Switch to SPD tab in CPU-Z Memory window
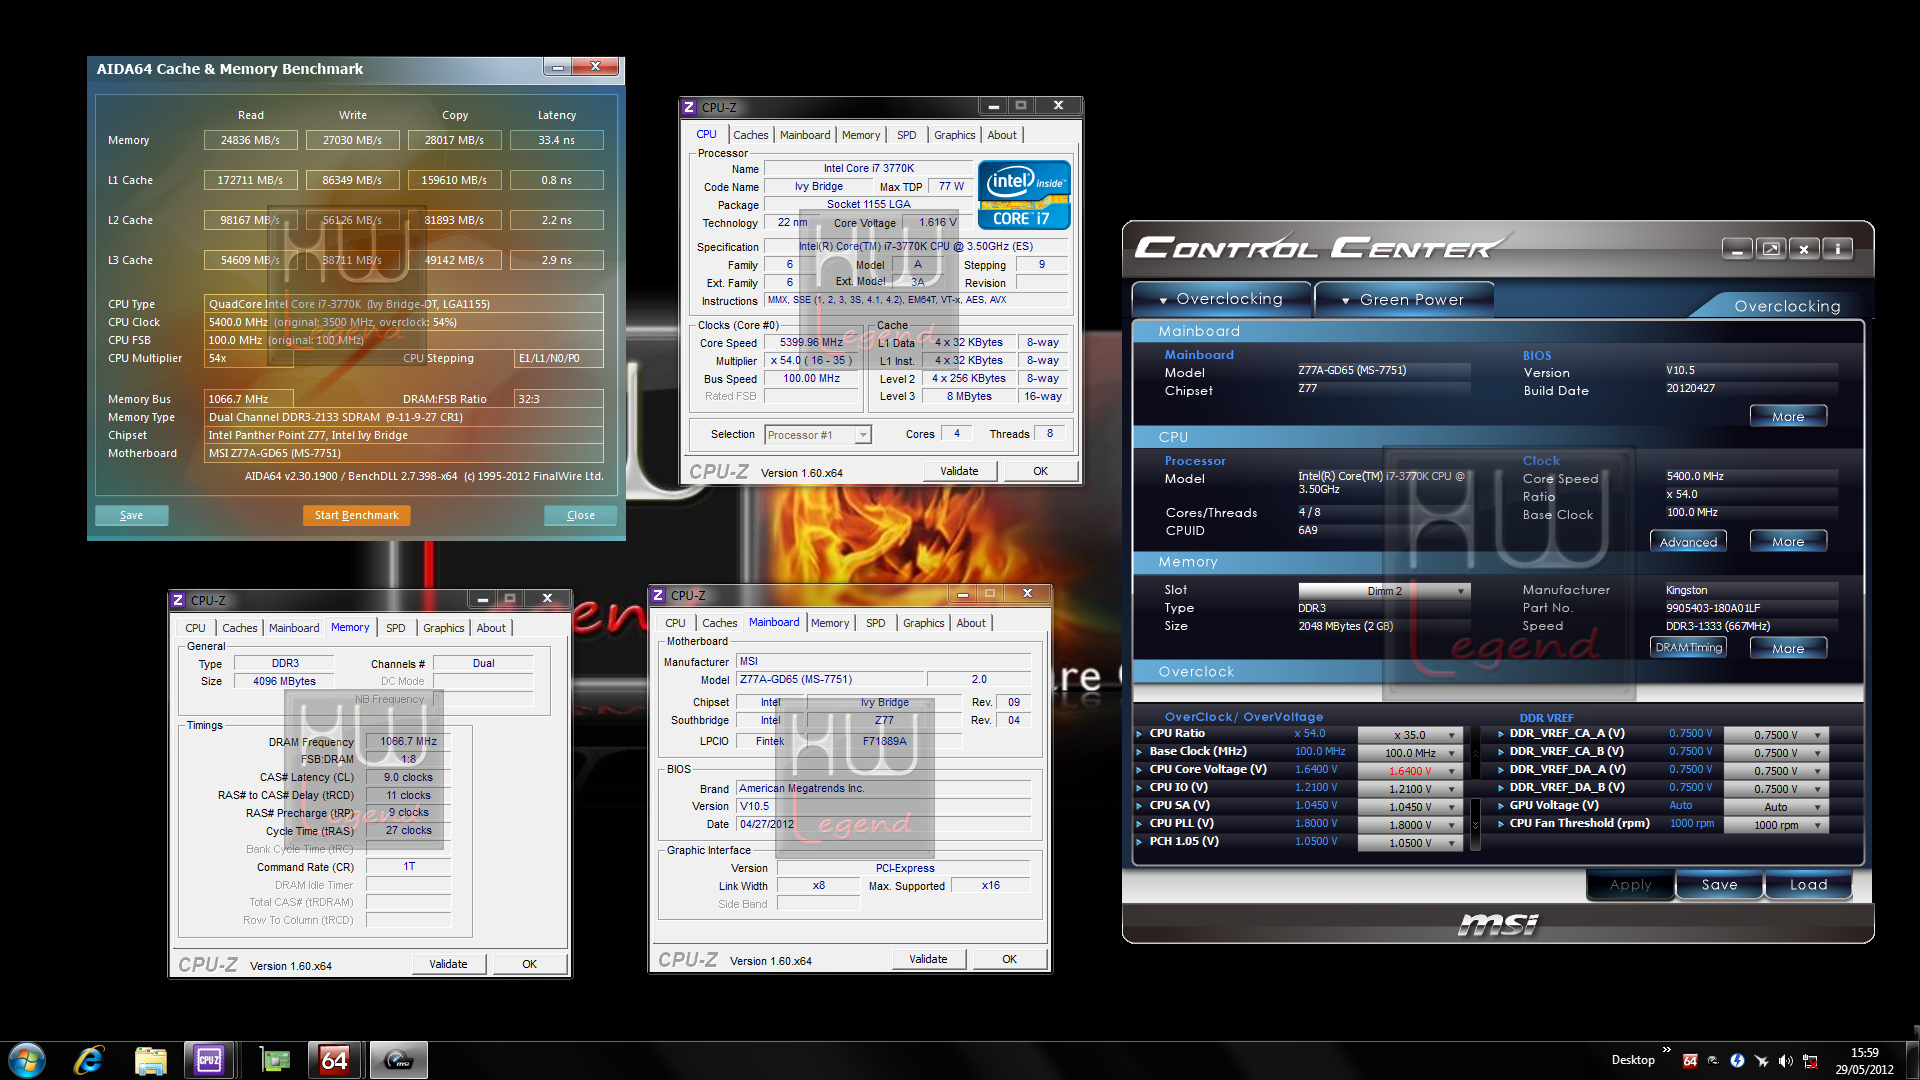This screenshot has height=1080, width=1920. click(396, 628)
